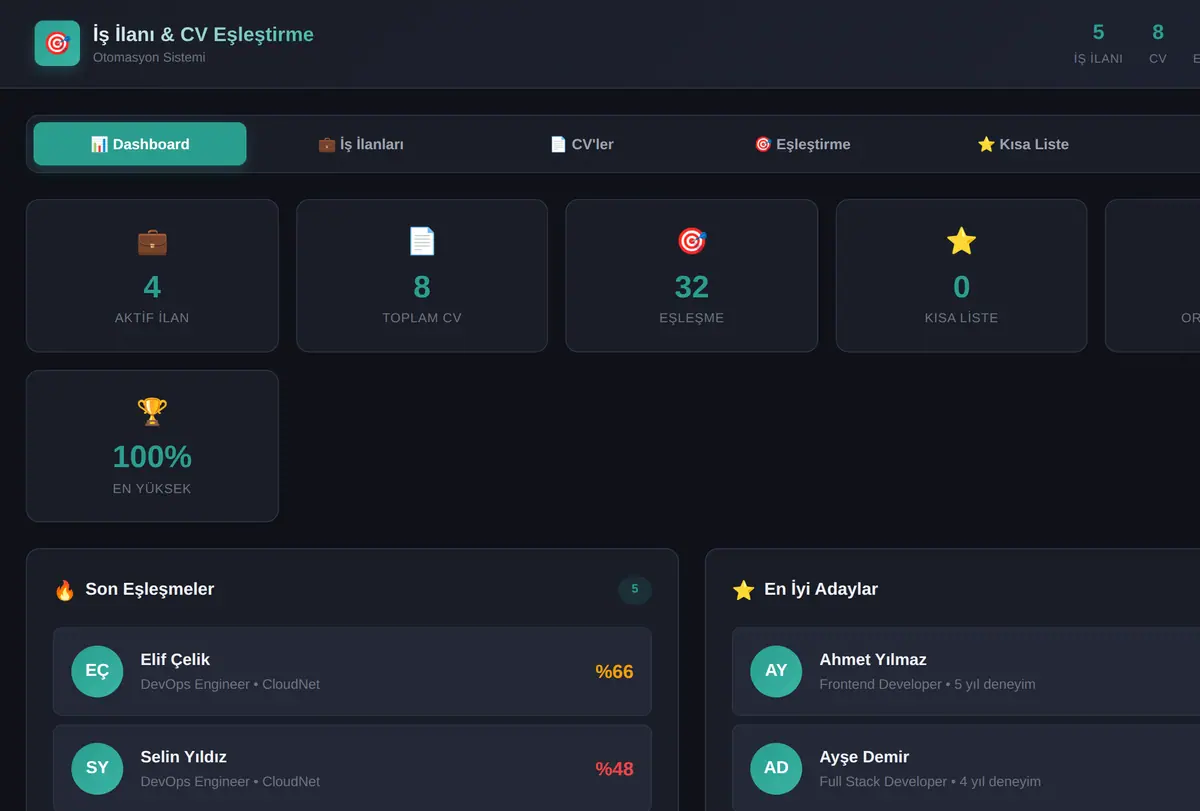This screenshot has width=1200, height=811.
Task: Click the %48 score for Selin Yıldız
Action: tap(614, 769)
